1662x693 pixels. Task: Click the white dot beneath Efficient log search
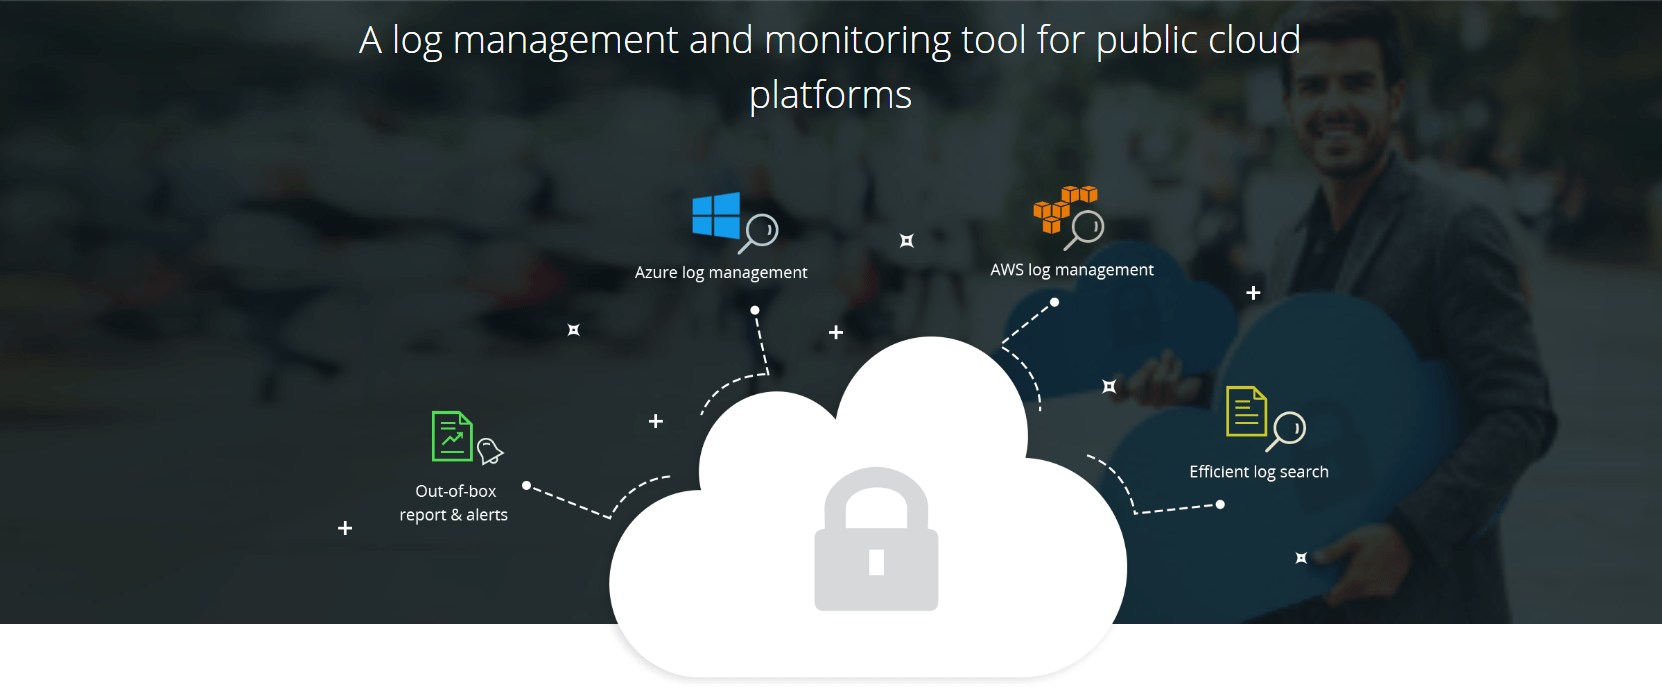coord(1220,505)
